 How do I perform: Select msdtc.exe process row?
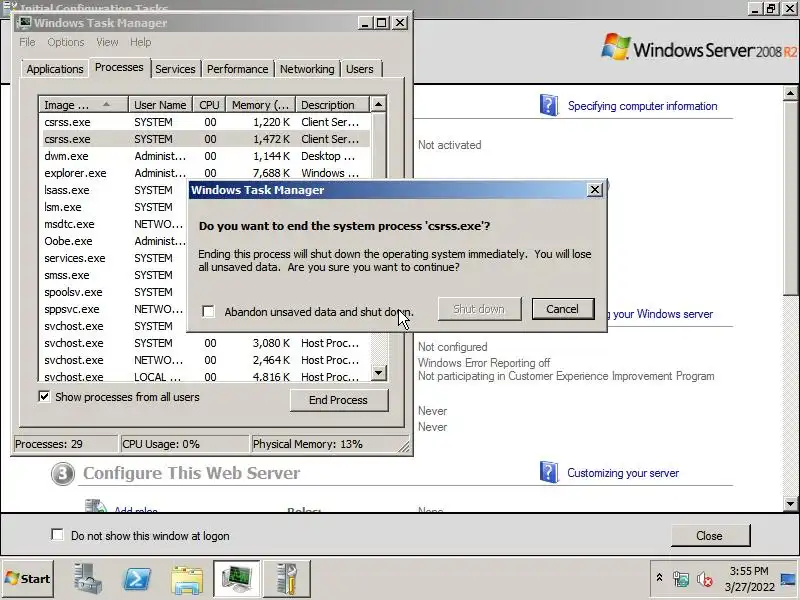113,224
